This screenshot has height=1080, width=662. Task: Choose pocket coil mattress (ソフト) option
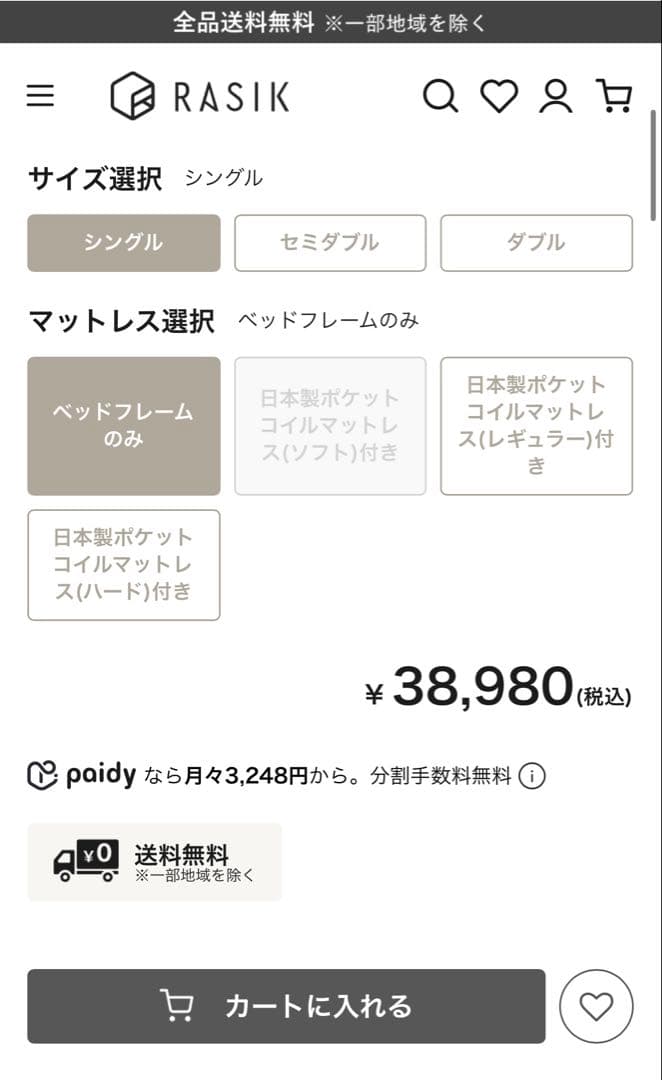click(330, 426)
